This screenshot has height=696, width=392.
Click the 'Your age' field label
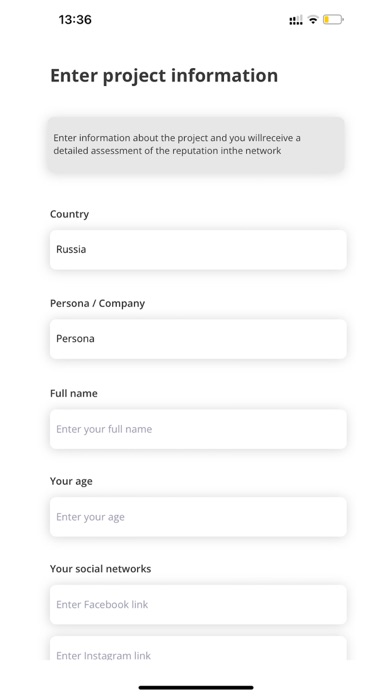pyautogui.click(x=71, y=482)
